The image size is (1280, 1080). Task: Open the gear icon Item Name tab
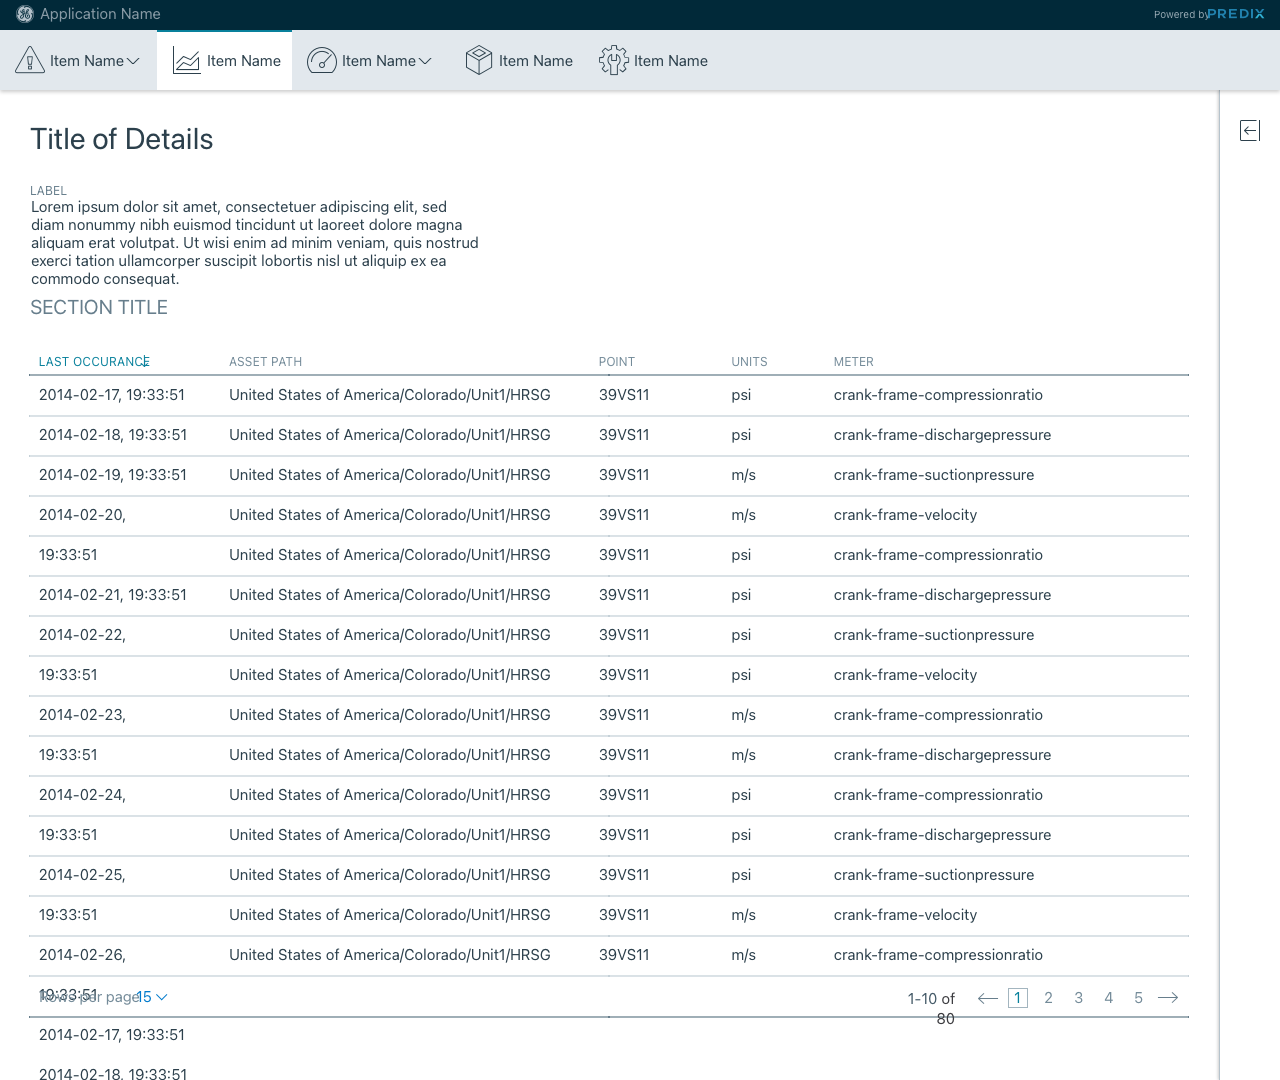[670, 61]
